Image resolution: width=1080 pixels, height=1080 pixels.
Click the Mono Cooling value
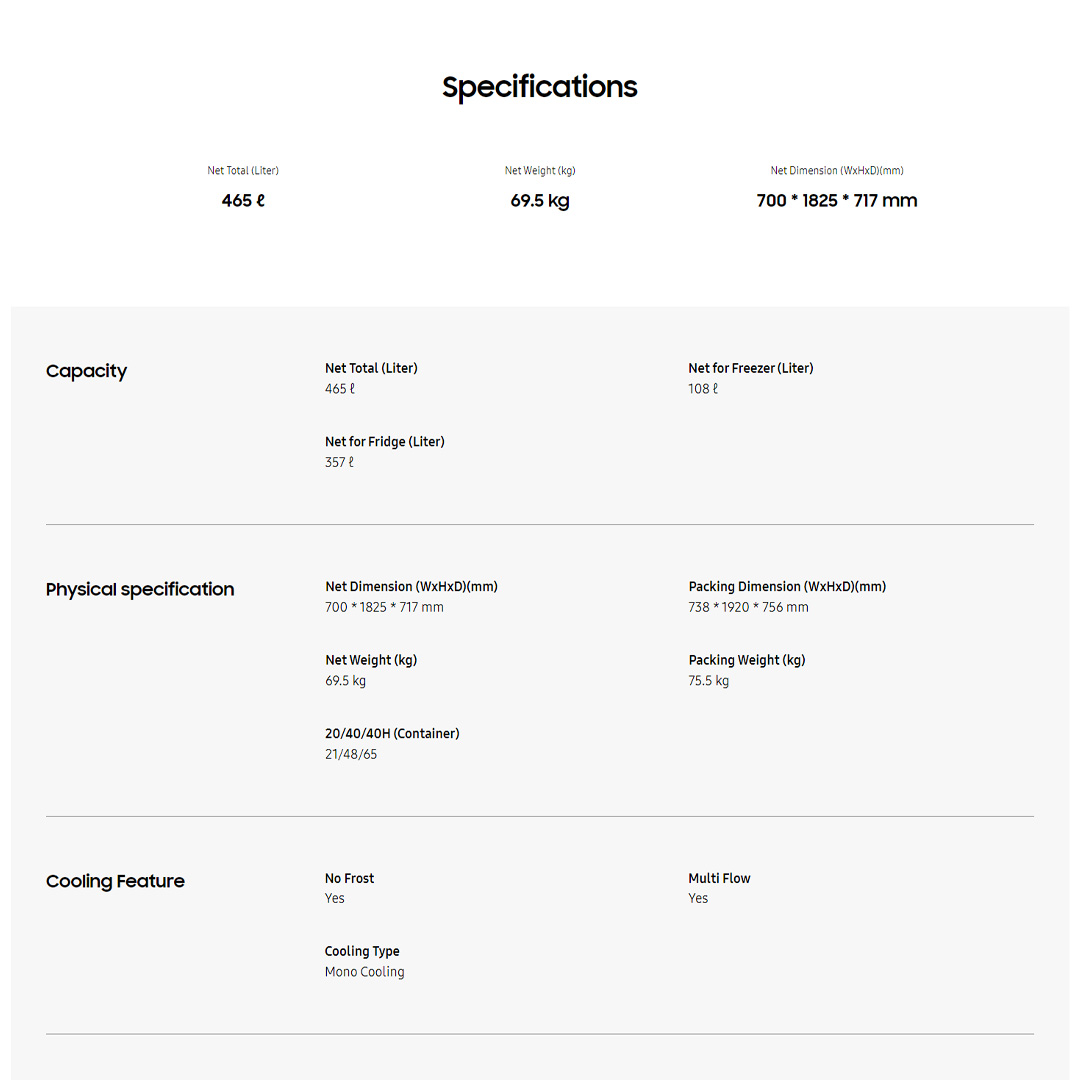(364, 972)
